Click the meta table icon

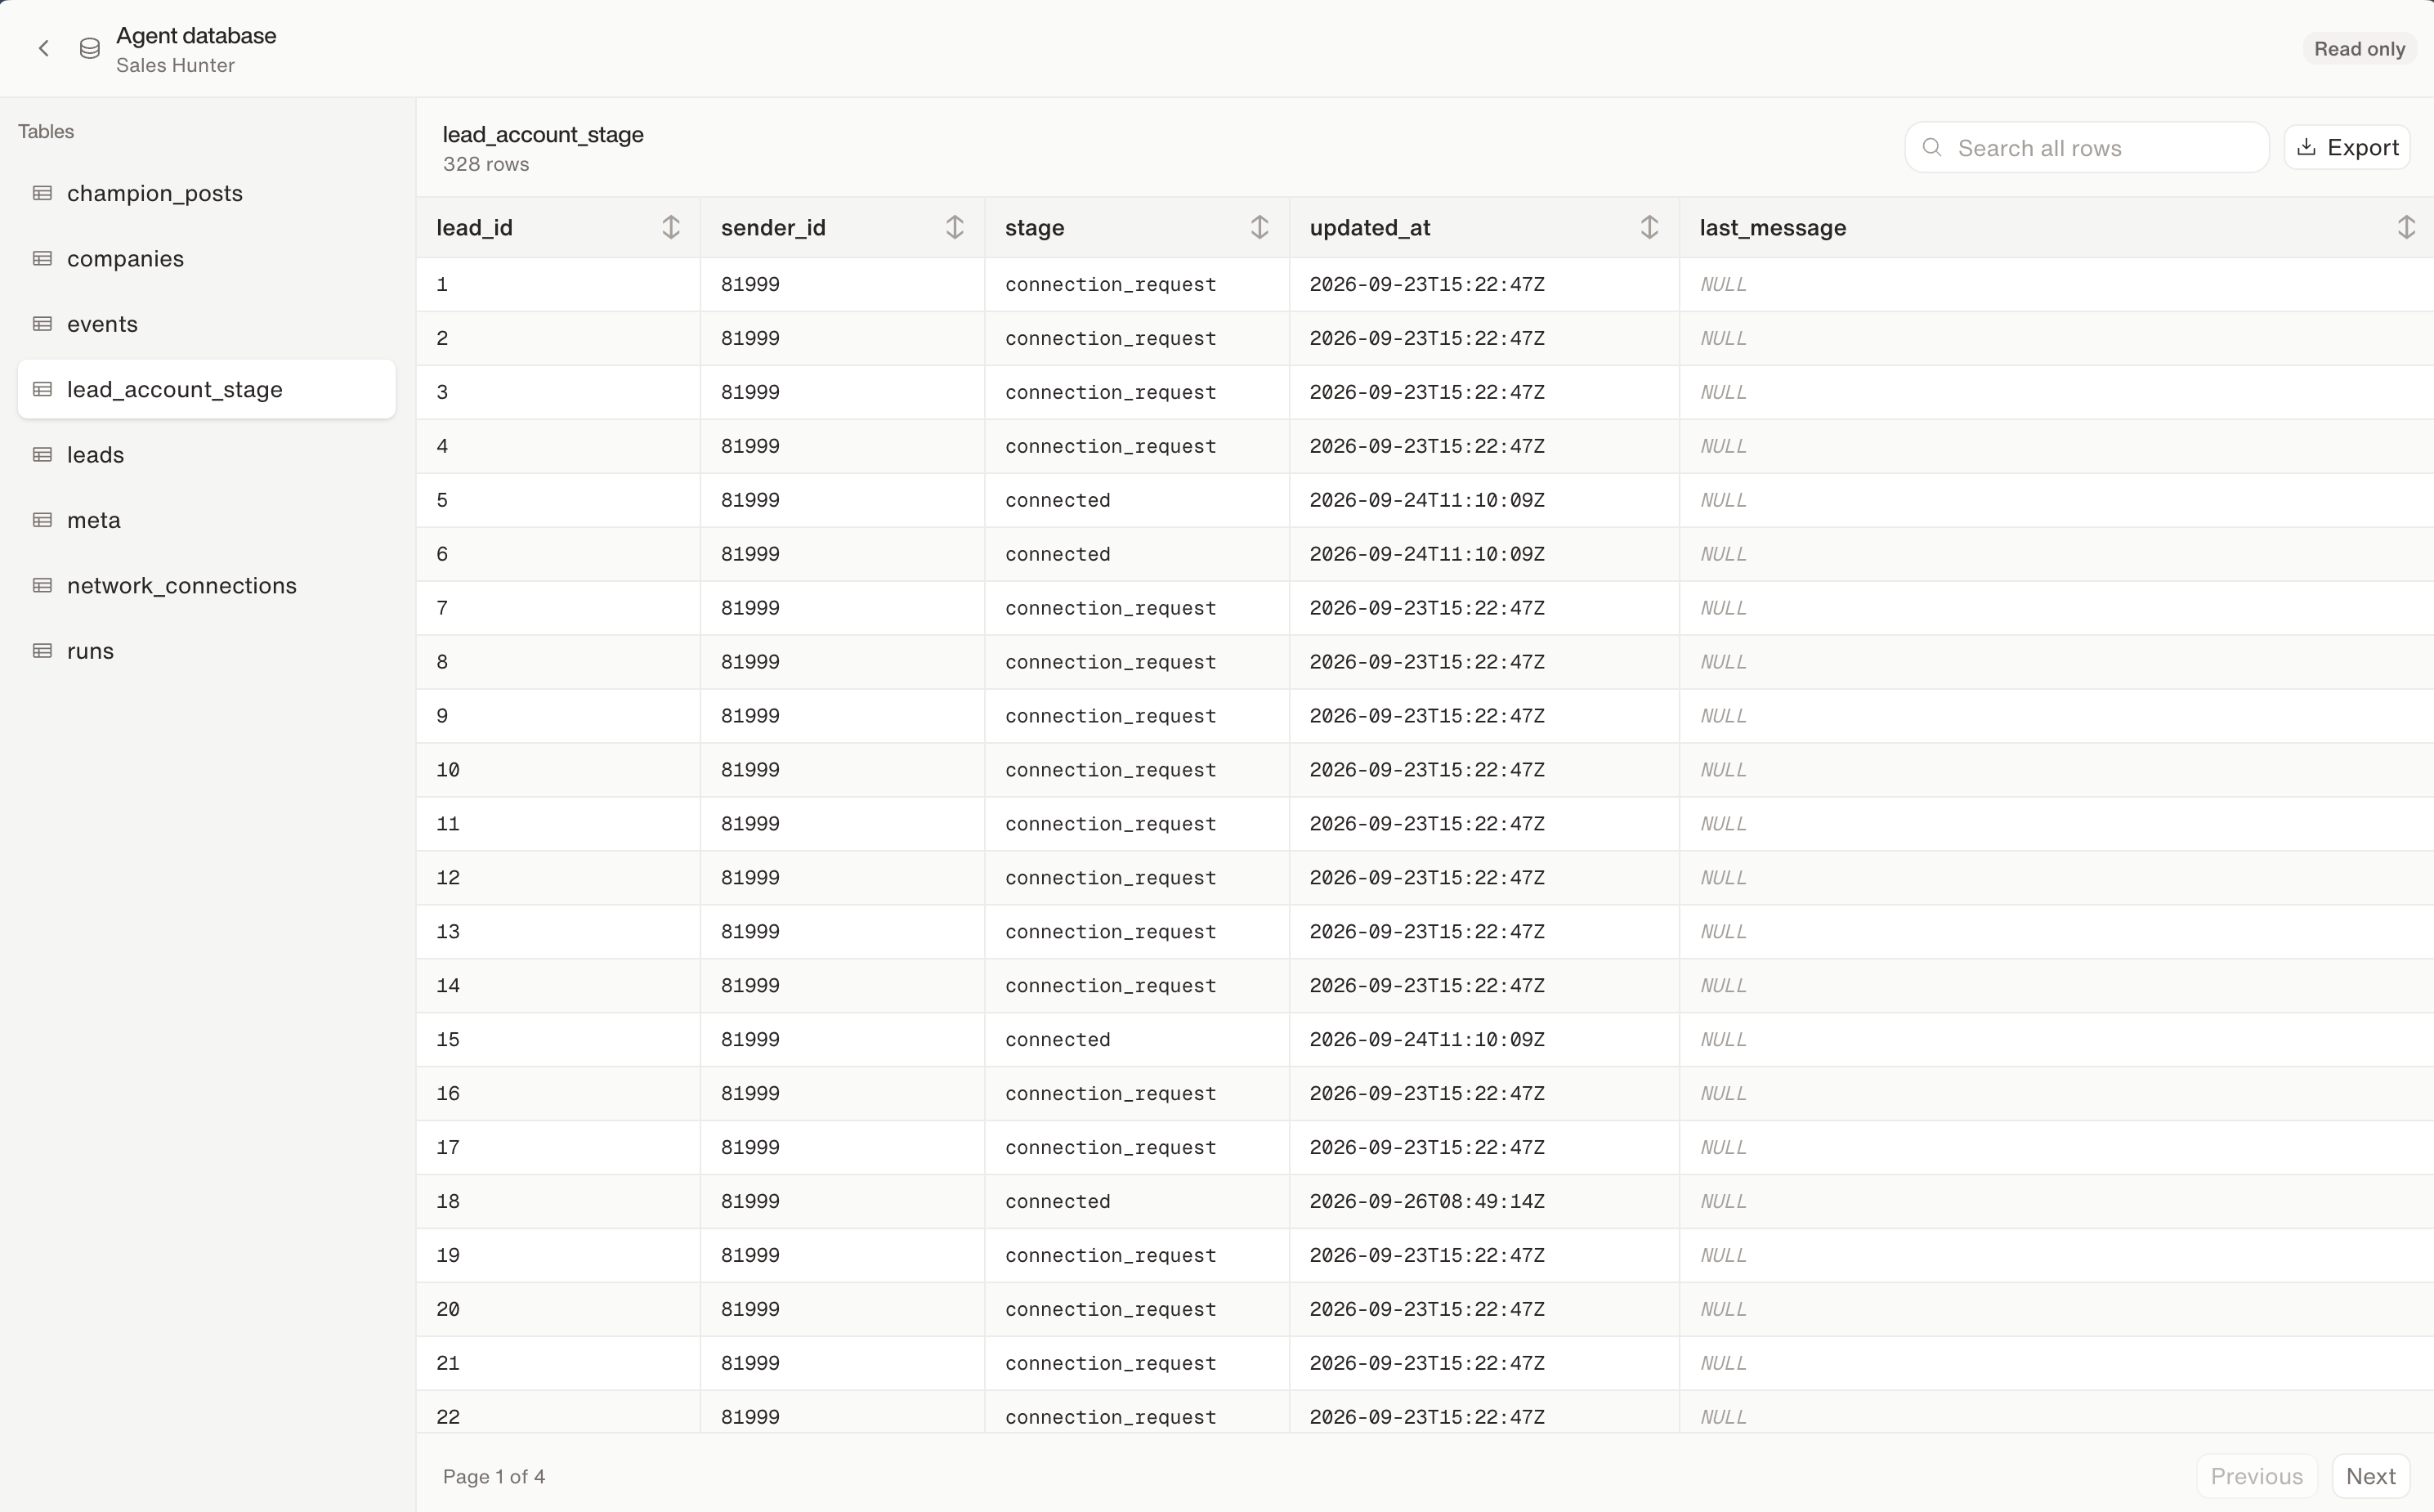click(x=42, y=520)
